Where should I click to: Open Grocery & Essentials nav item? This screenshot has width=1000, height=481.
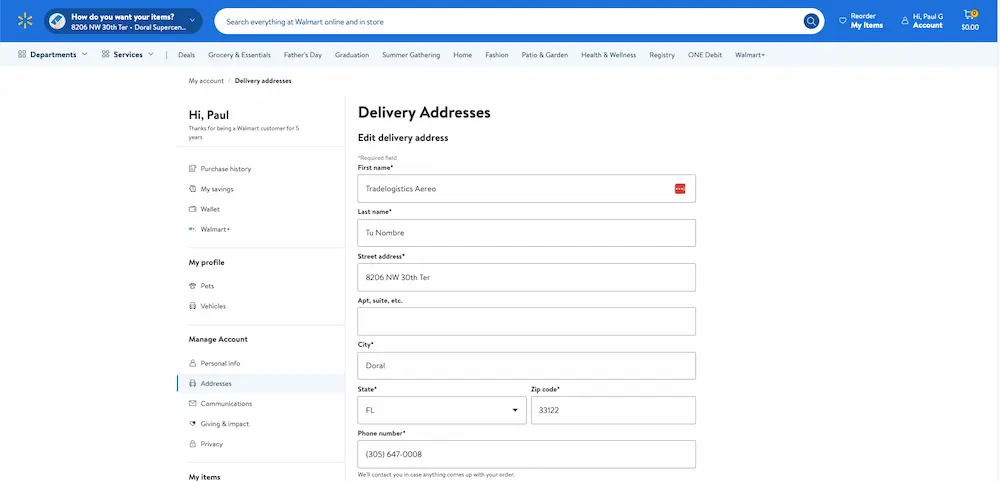239,55
